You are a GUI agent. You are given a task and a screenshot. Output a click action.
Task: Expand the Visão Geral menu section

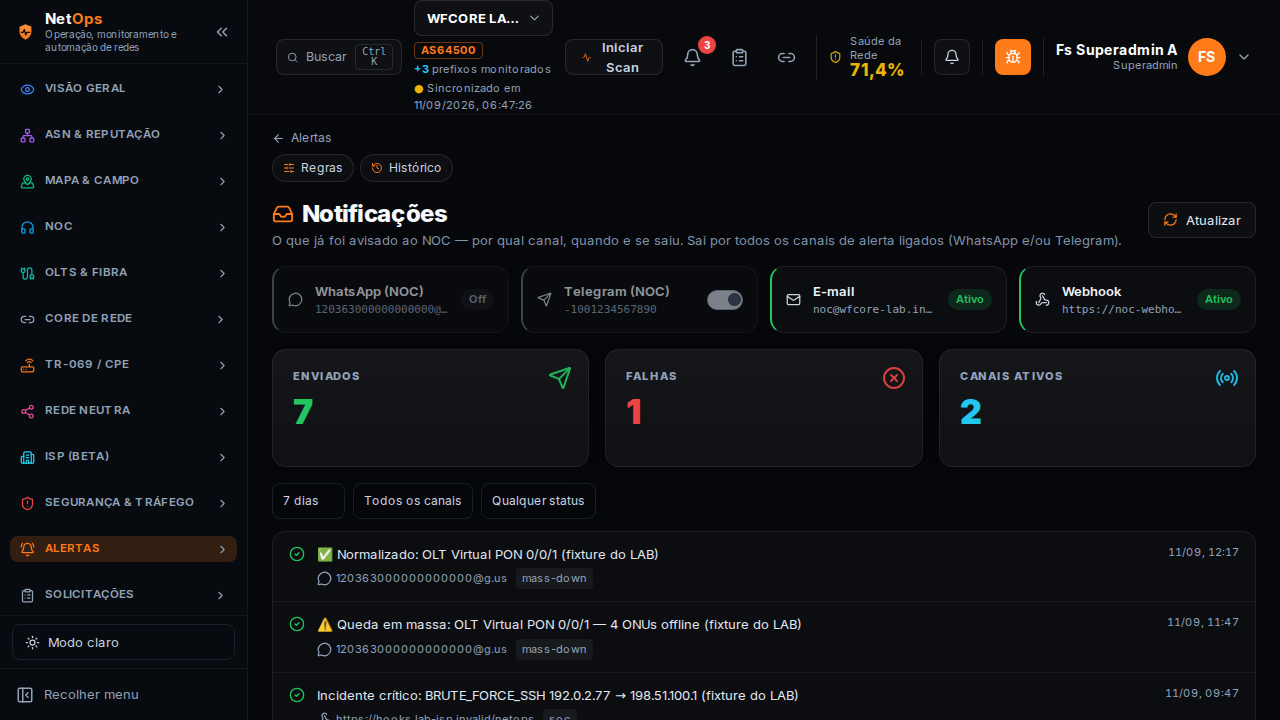[x=123, y=89]
